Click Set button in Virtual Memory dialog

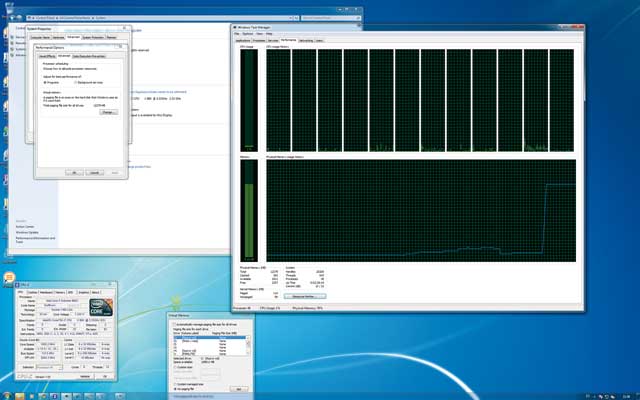[x=239, y=389]
